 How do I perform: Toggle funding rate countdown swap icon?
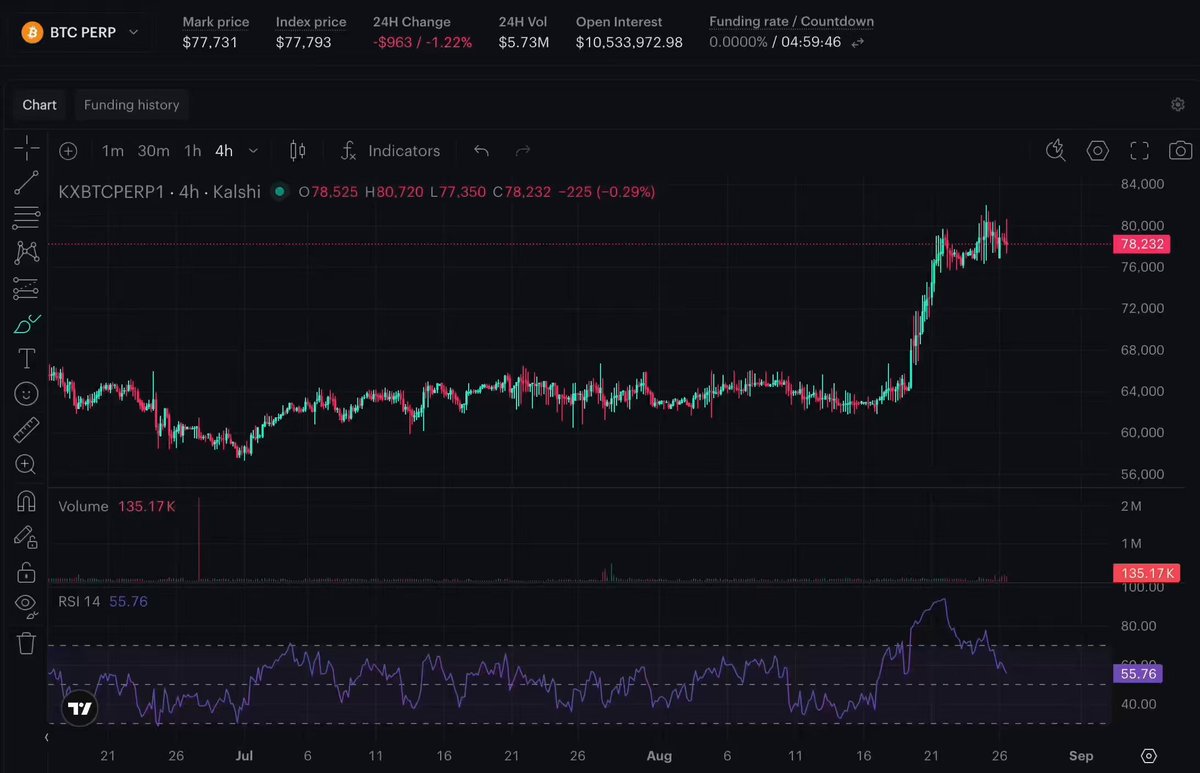pos(857,43)
